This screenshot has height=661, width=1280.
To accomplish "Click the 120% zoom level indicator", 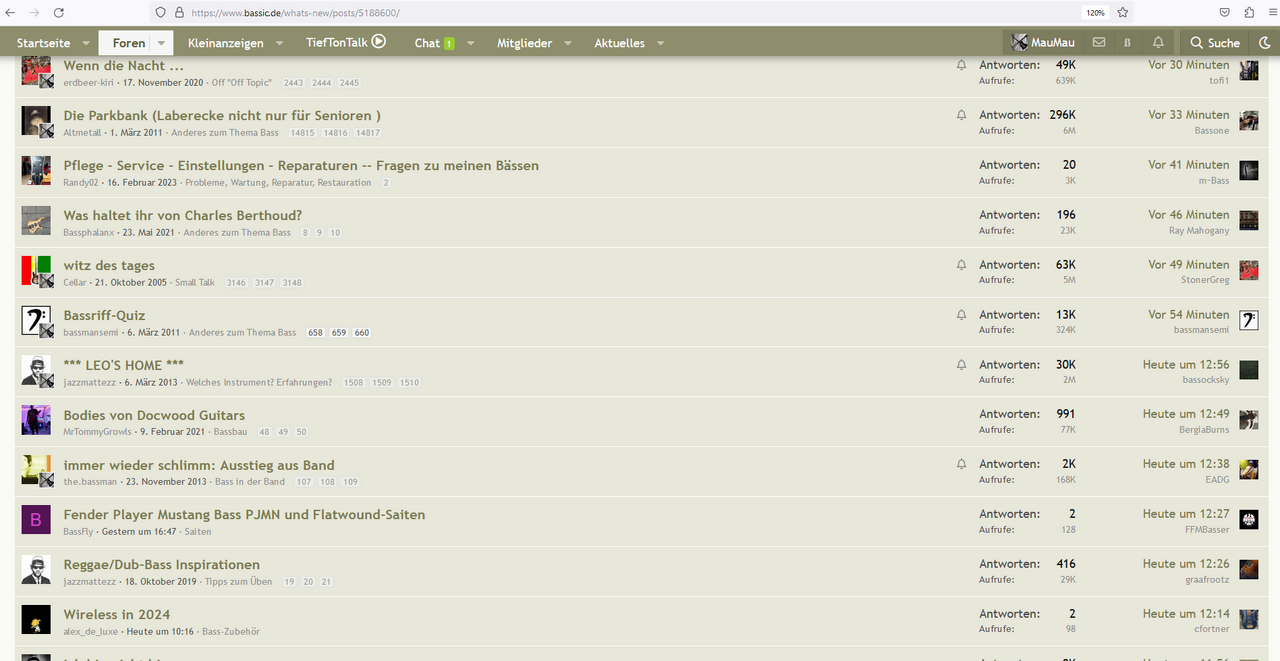I will coord(1094,13).
